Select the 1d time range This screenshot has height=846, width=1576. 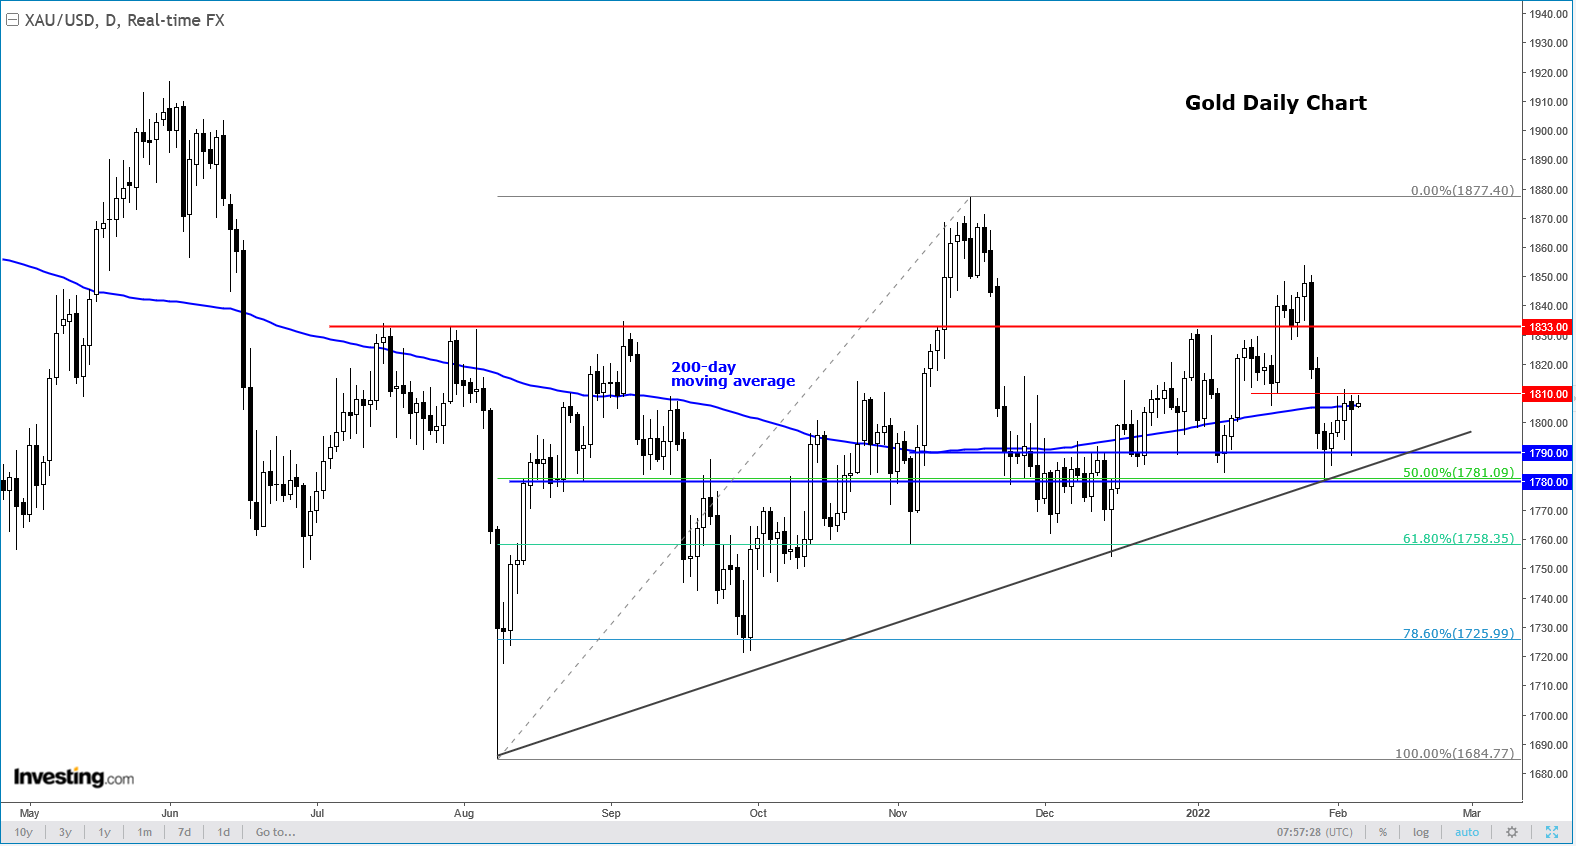tap(224, 832)
